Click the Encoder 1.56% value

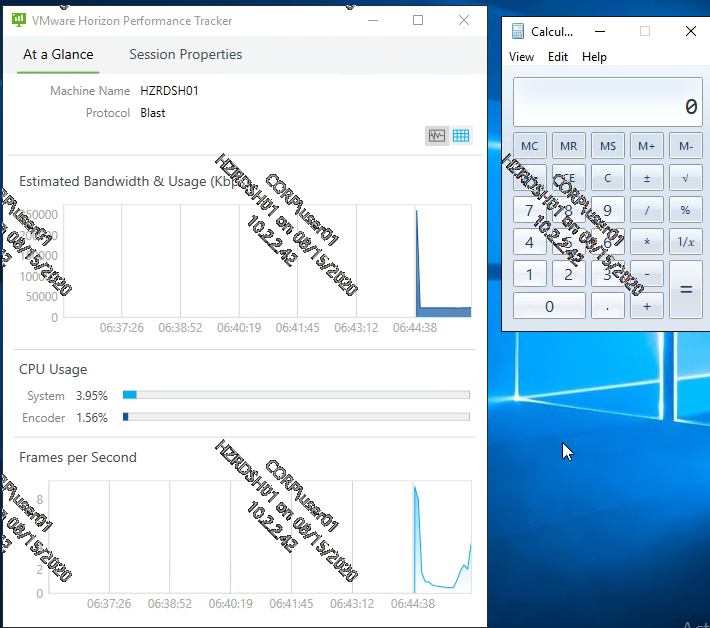(x=91, y=417)
